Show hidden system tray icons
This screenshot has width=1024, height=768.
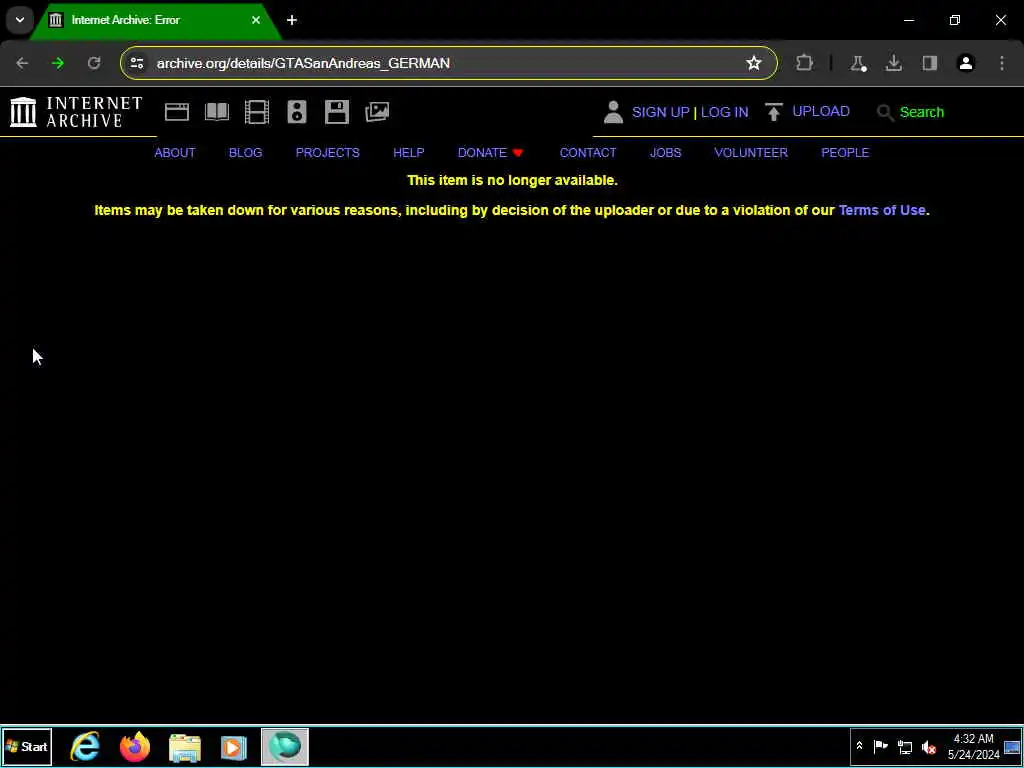point(859,746)
